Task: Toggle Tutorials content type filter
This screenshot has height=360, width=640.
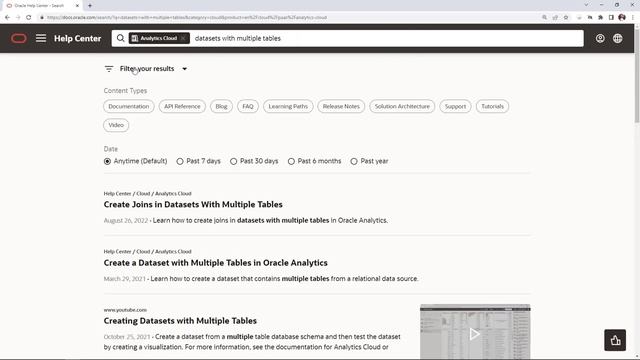Action: [492, 107]
